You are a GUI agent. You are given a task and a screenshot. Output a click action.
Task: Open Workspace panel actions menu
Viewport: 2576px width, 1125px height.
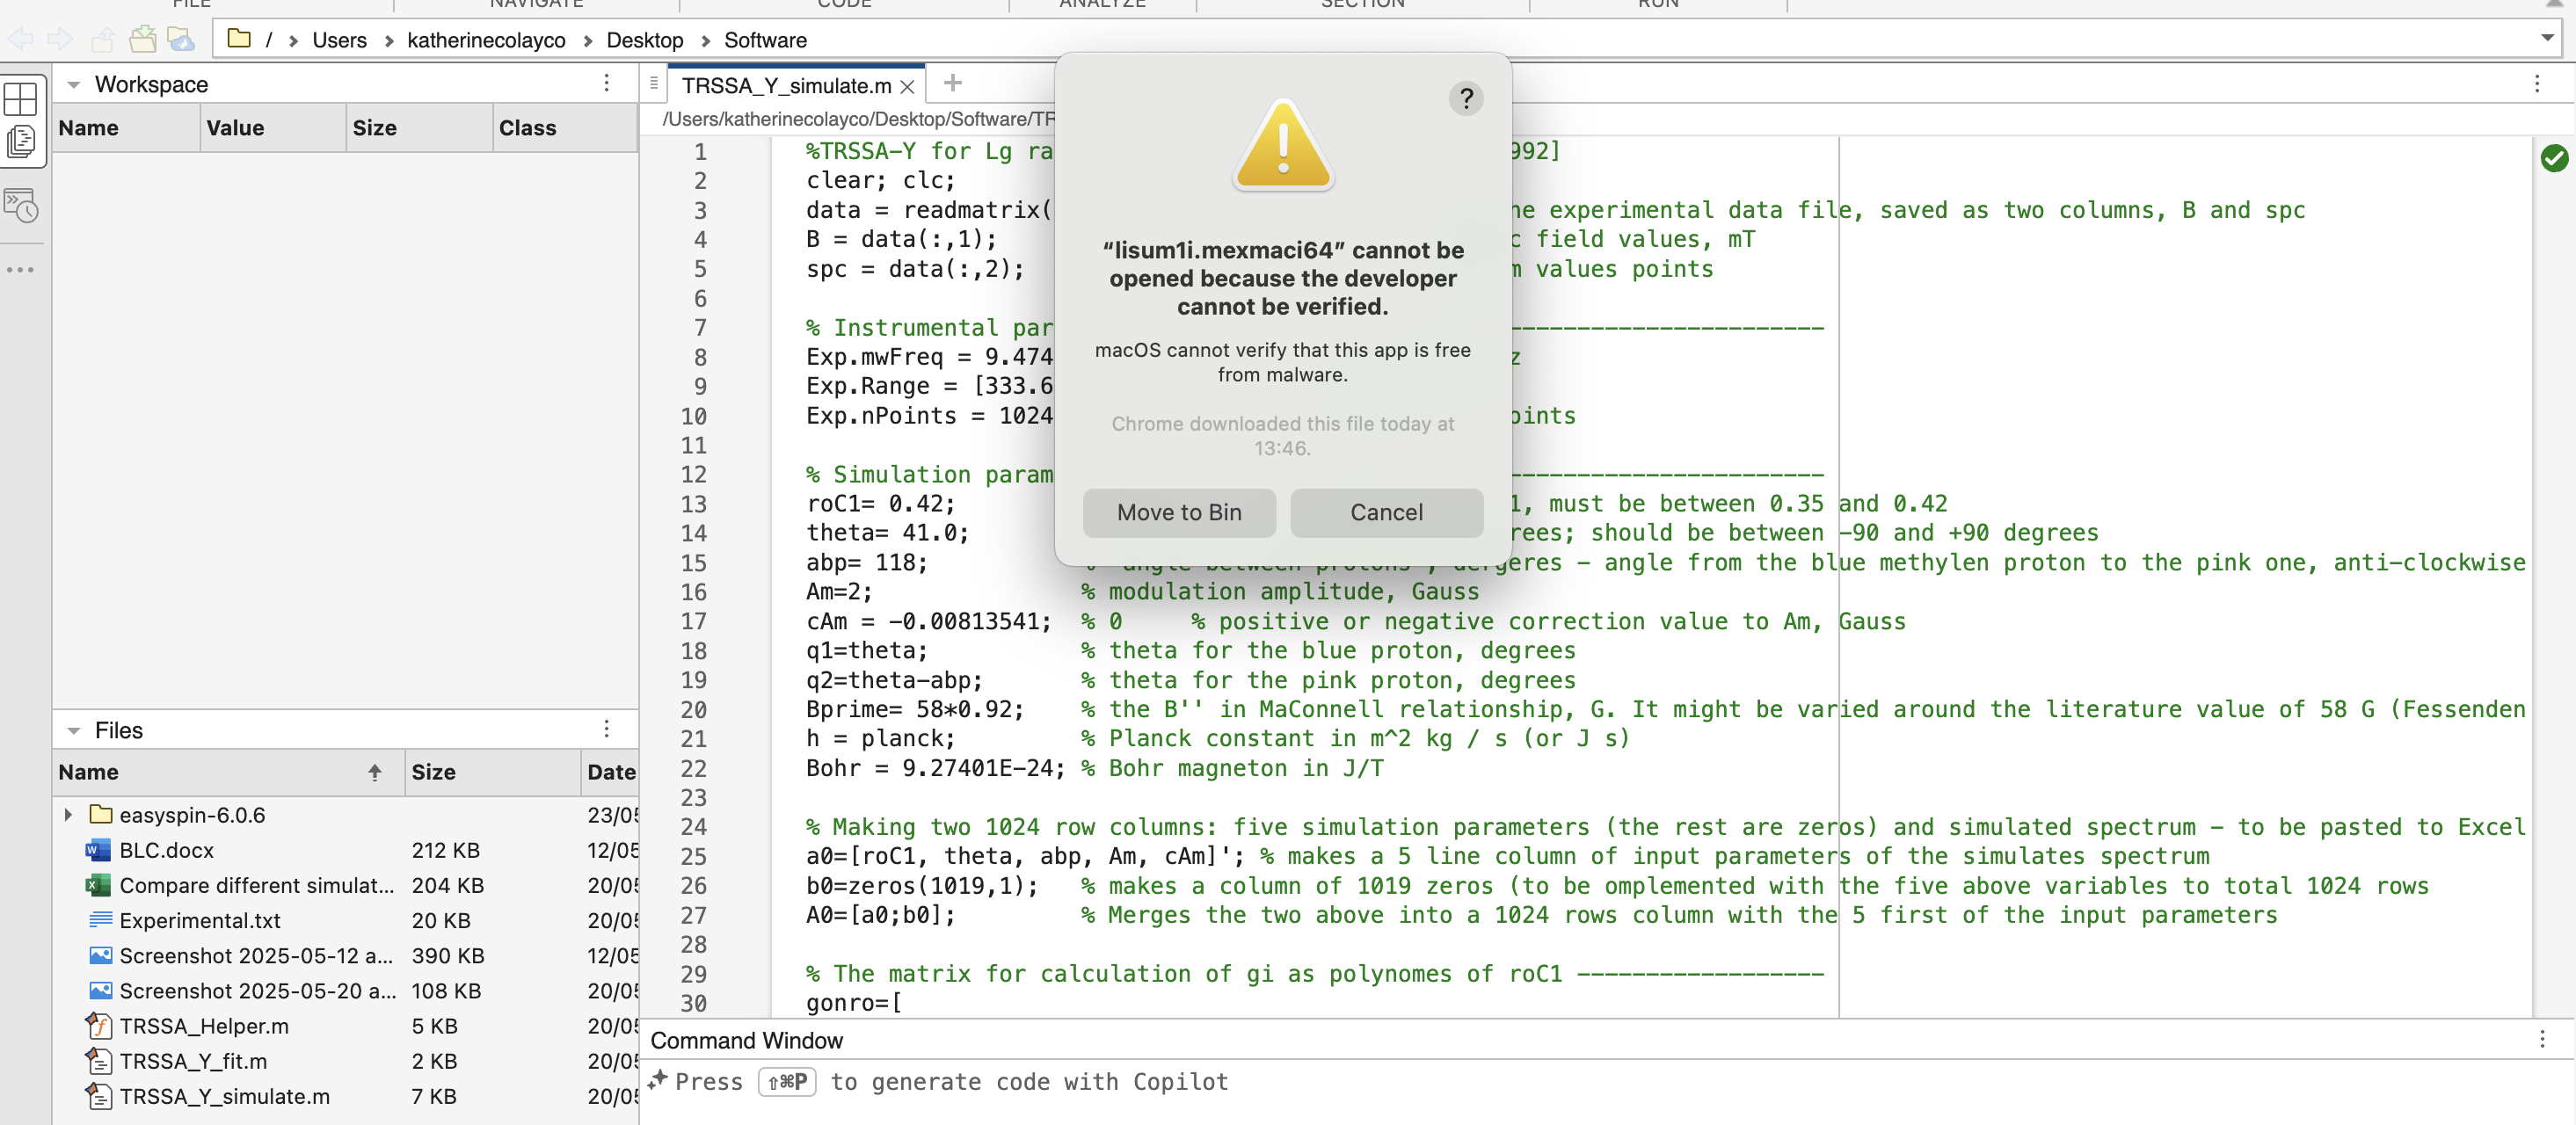606,83
